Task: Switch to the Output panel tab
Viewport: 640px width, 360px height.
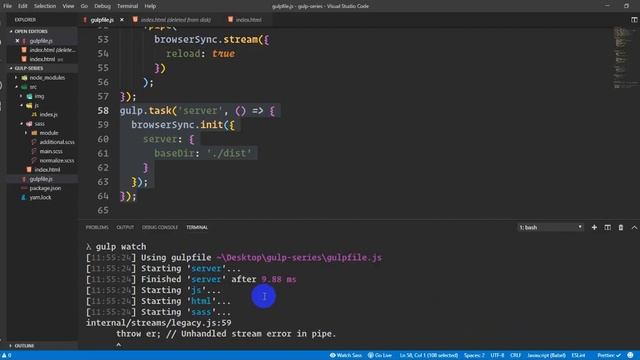Action: [x=125, y=227]
